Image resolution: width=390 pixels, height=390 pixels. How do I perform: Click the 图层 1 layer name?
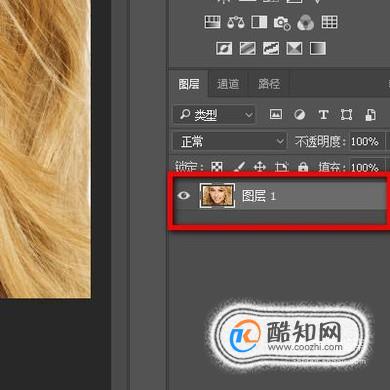tap(259, 196)
